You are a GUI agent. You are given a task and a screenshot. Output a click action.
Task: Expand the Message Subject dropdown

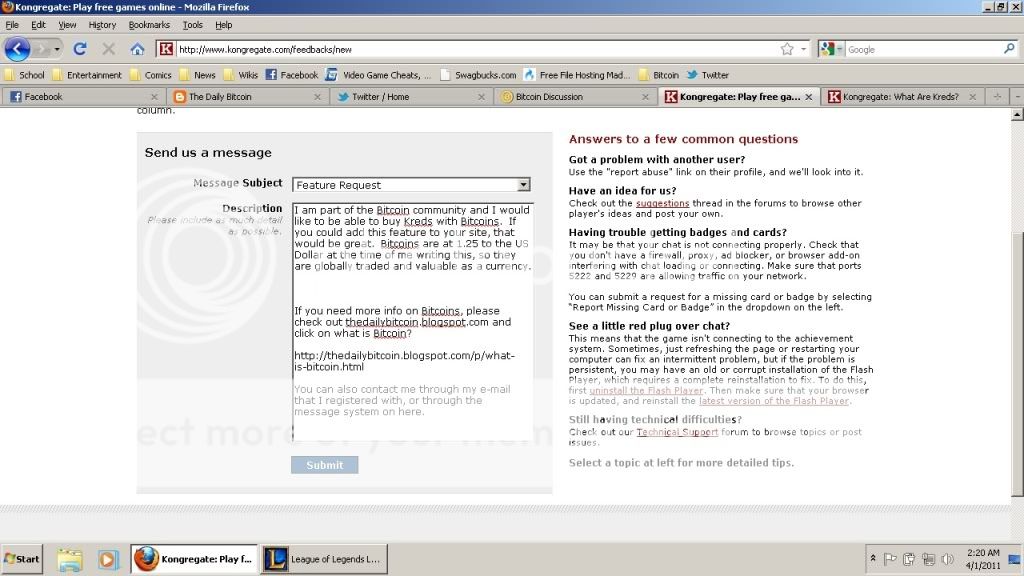pos(523,185)
